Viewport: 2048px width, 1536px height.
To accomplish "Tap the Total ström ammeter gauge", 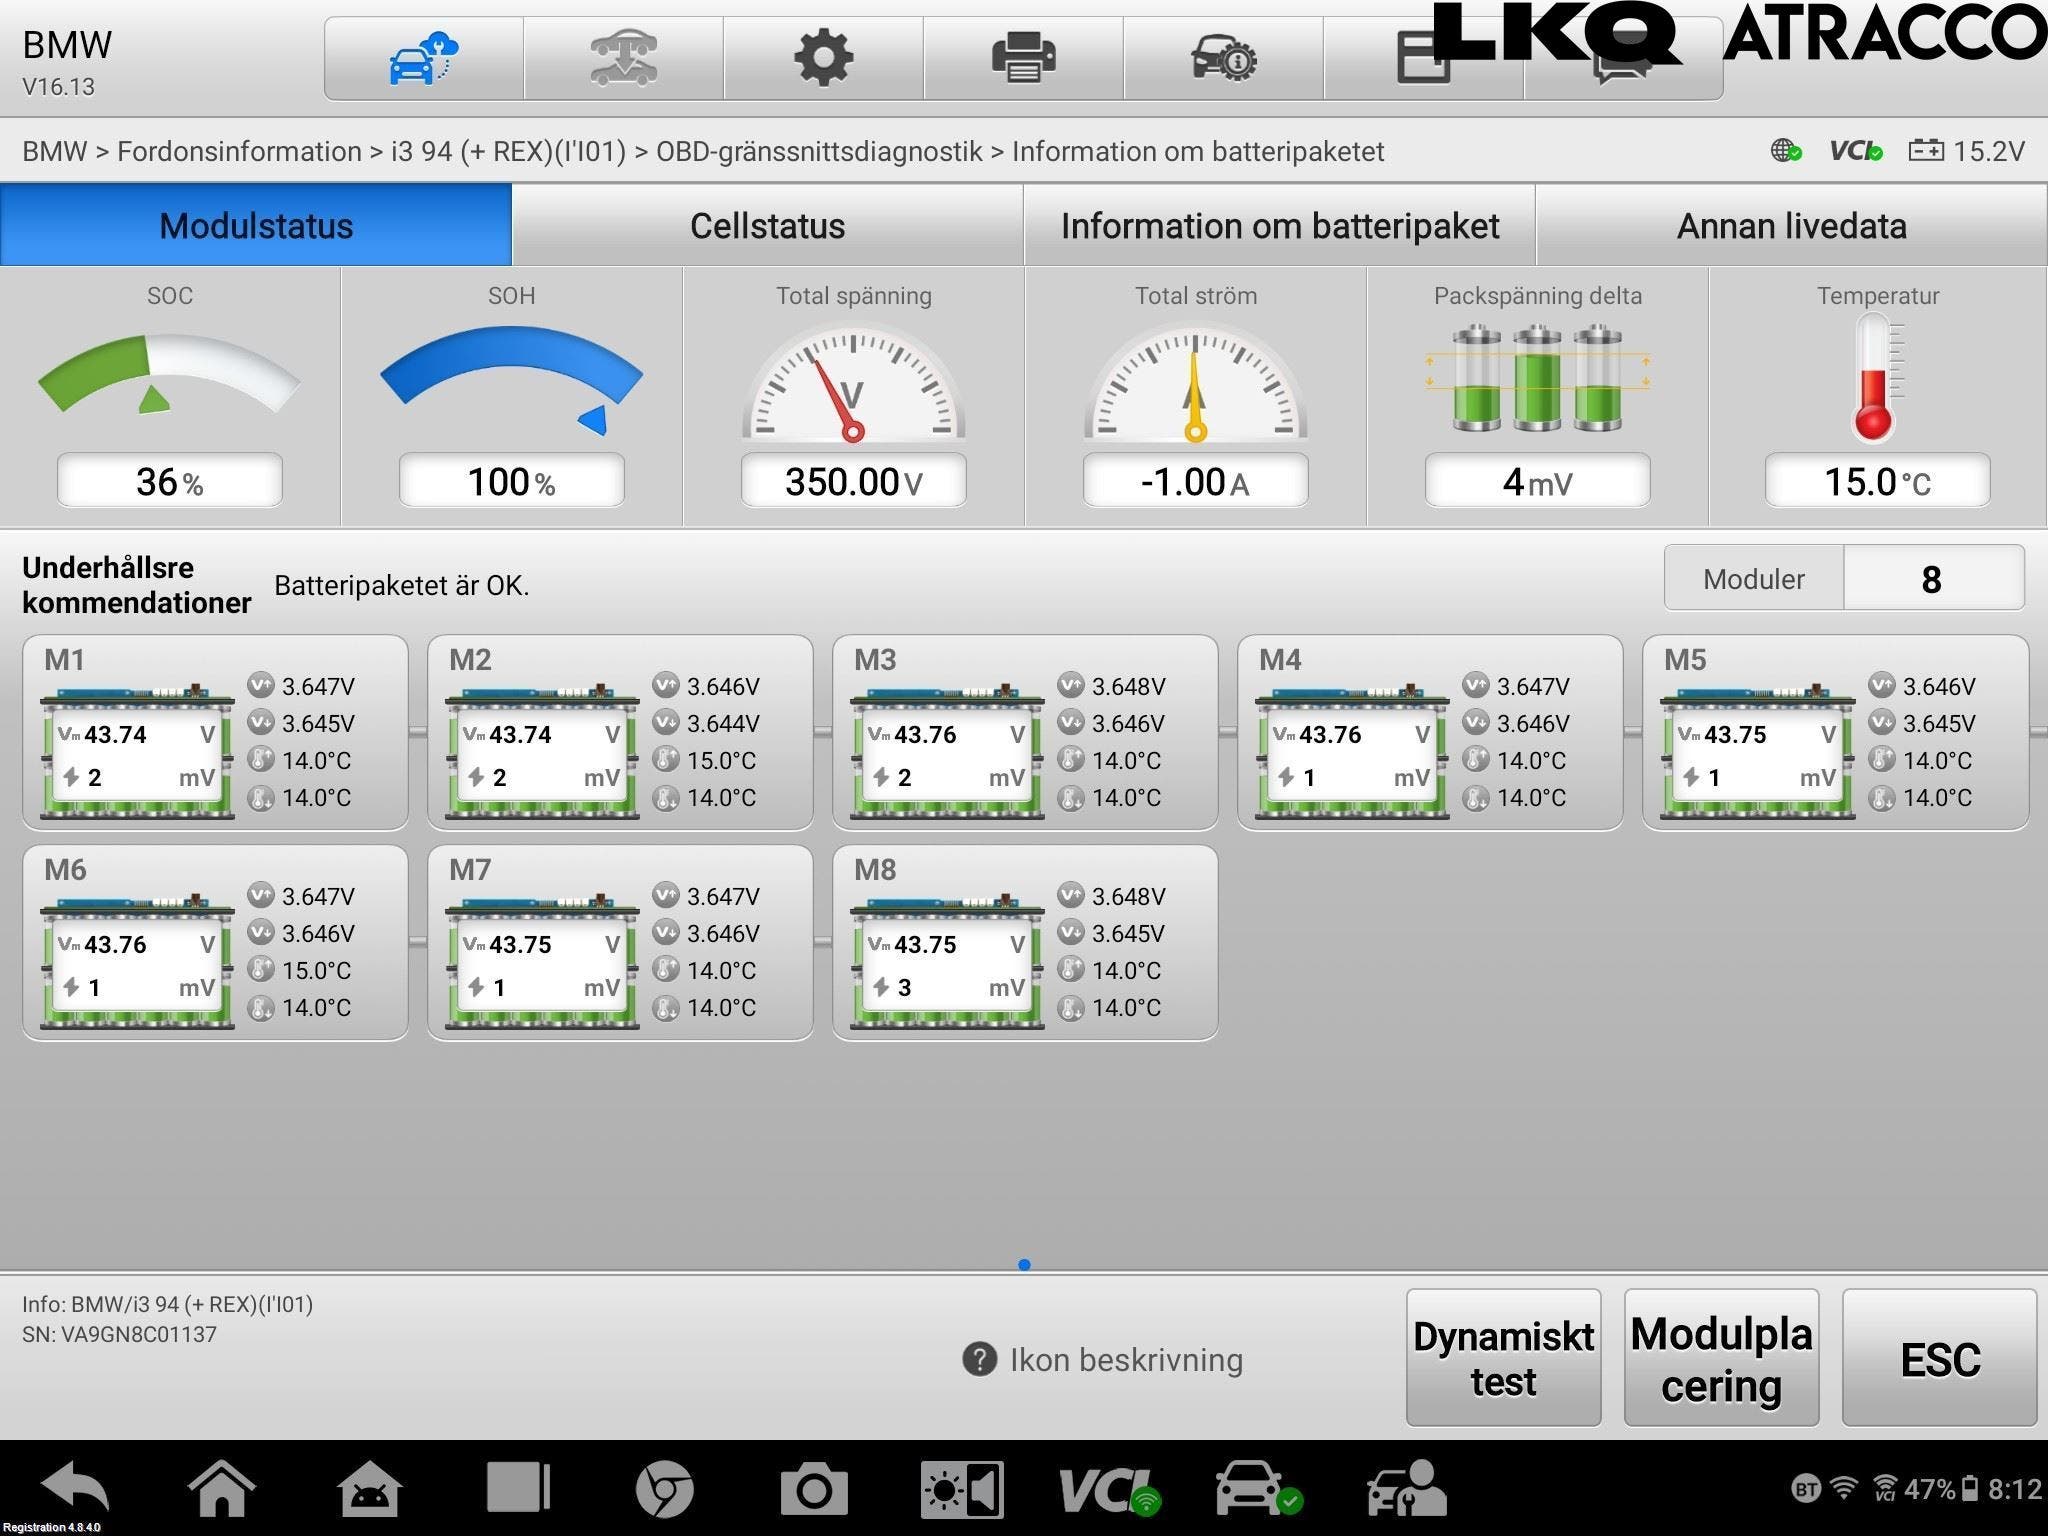I will tap(1195, 382).
